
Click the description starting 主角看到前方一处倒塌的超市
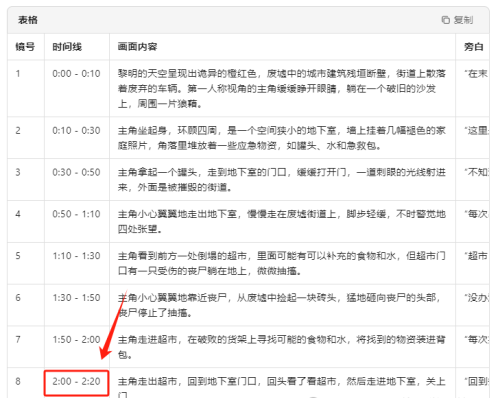tap(282, 264)
